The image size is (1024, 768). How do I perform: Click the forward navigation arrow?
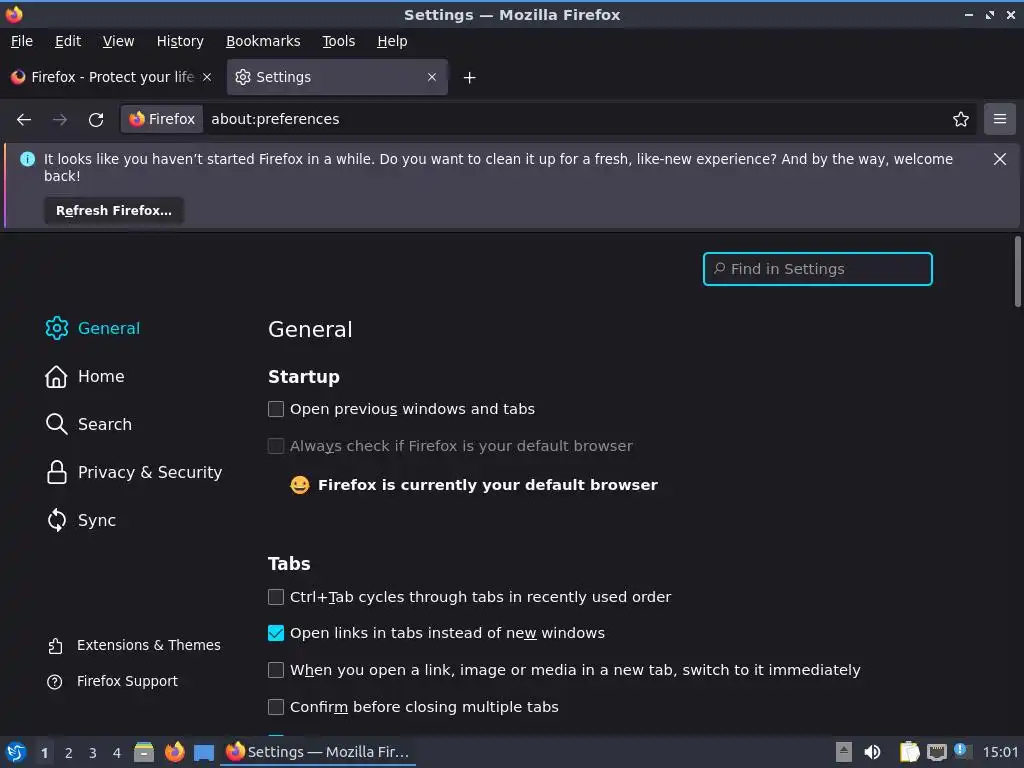(60, 120)
